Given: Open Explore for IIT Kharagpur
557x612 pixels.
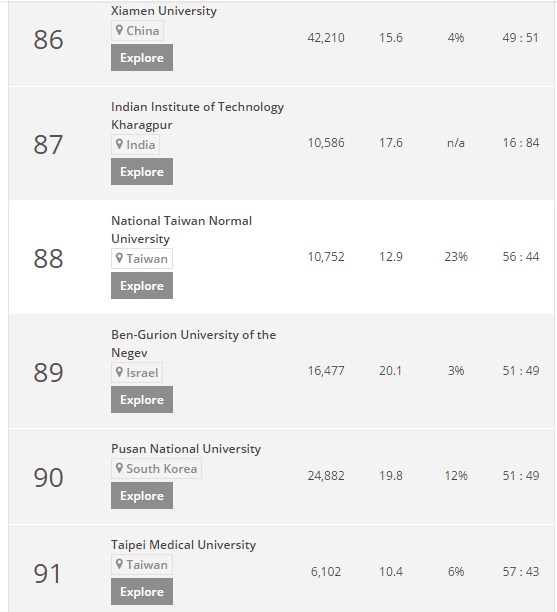Looking at the screenshot, I should coord(142,171).
